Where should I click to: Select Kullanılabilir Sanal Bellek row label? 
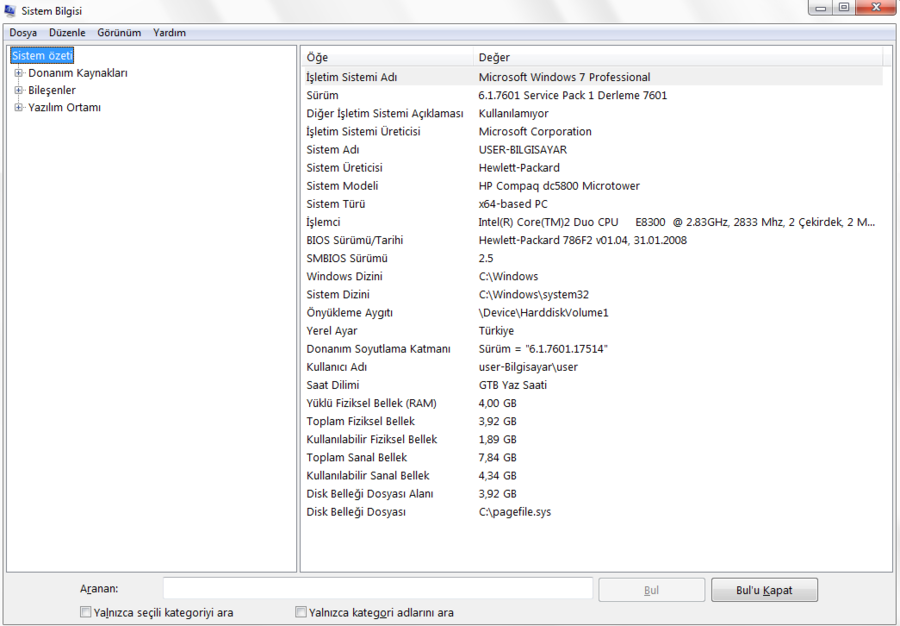coord(367,476)
